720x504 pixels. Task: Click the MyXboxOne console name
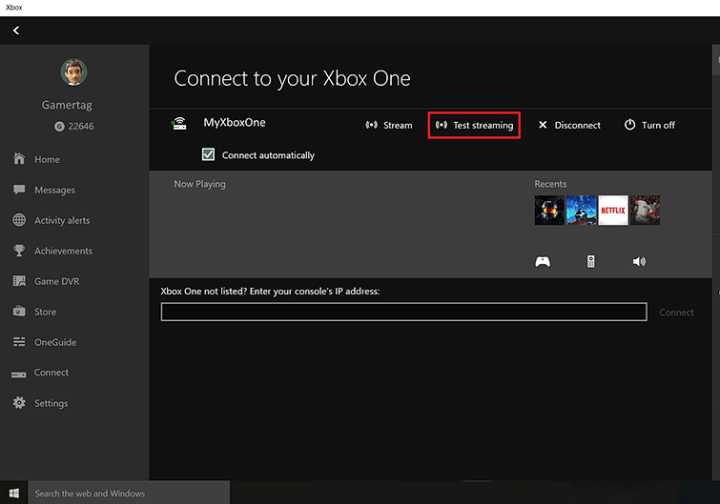(x=234, y=123)
